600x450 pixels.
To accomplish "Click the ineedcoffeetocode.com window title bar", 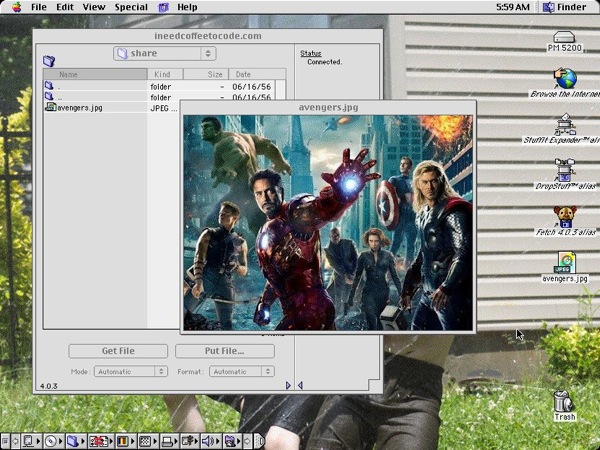I will tap(208, 36).
